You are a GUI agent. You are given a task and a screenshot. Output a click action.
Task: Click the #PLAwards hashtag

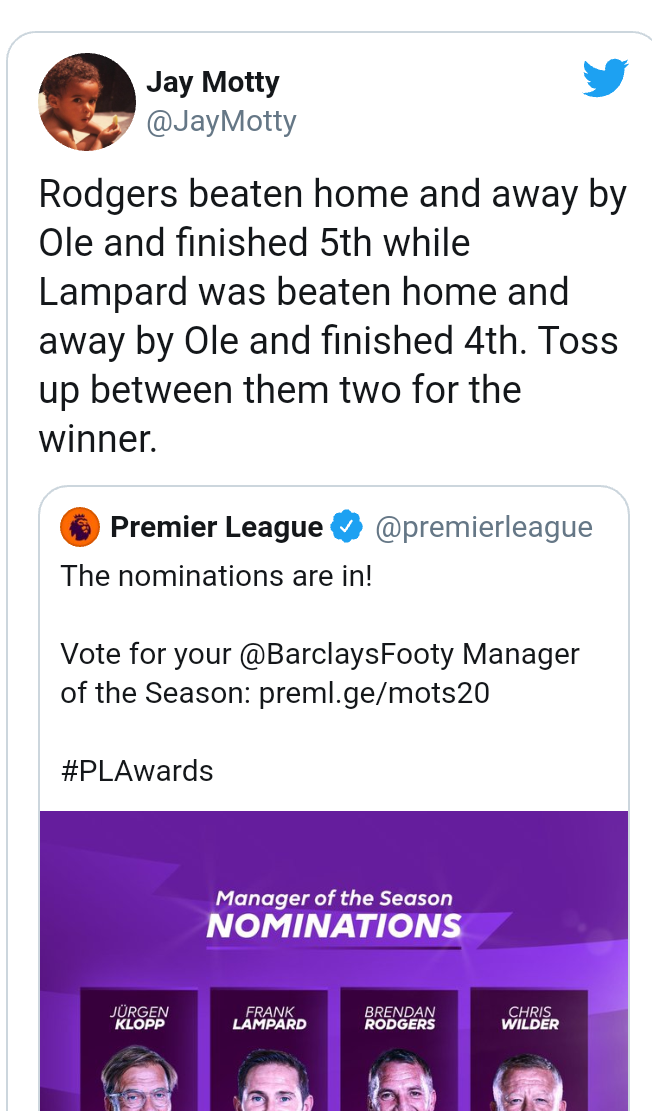(x=137, y=771)
